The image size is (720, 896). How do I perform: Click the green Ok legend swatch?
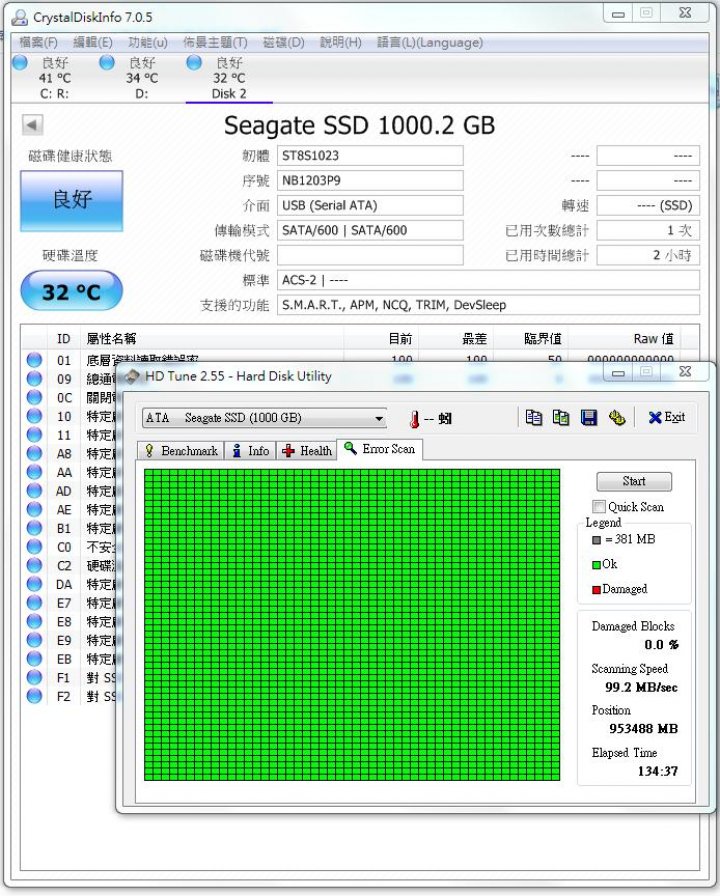pos(596,565)
